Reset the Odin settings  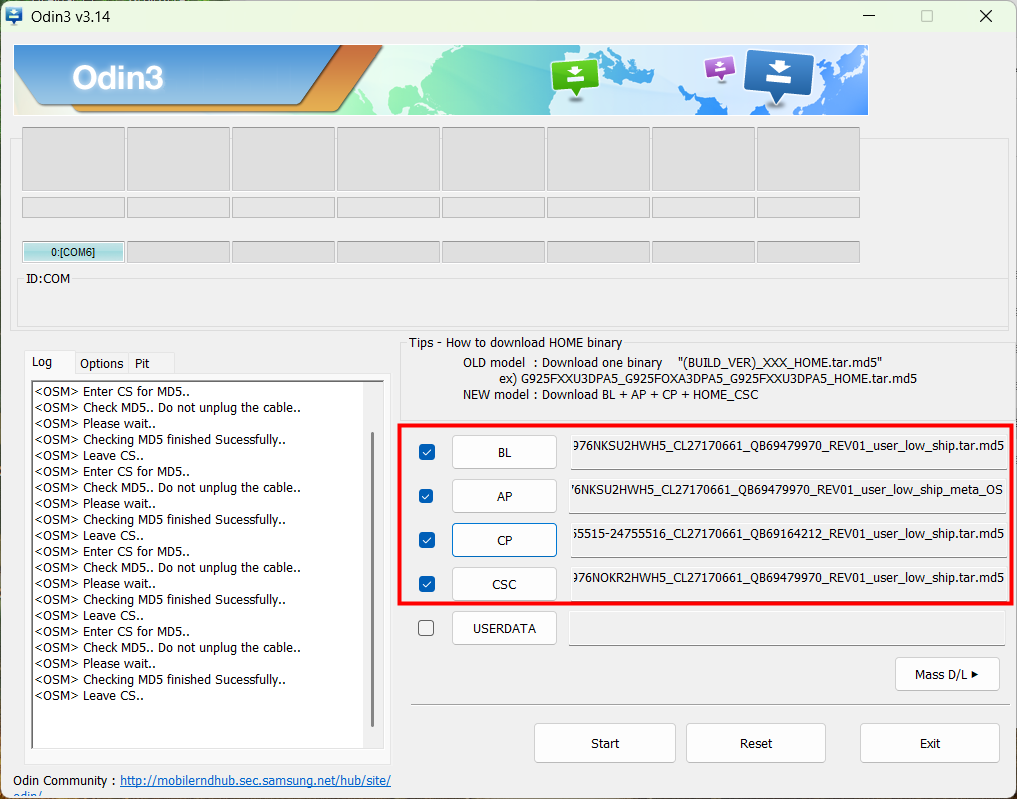(756, 743)
